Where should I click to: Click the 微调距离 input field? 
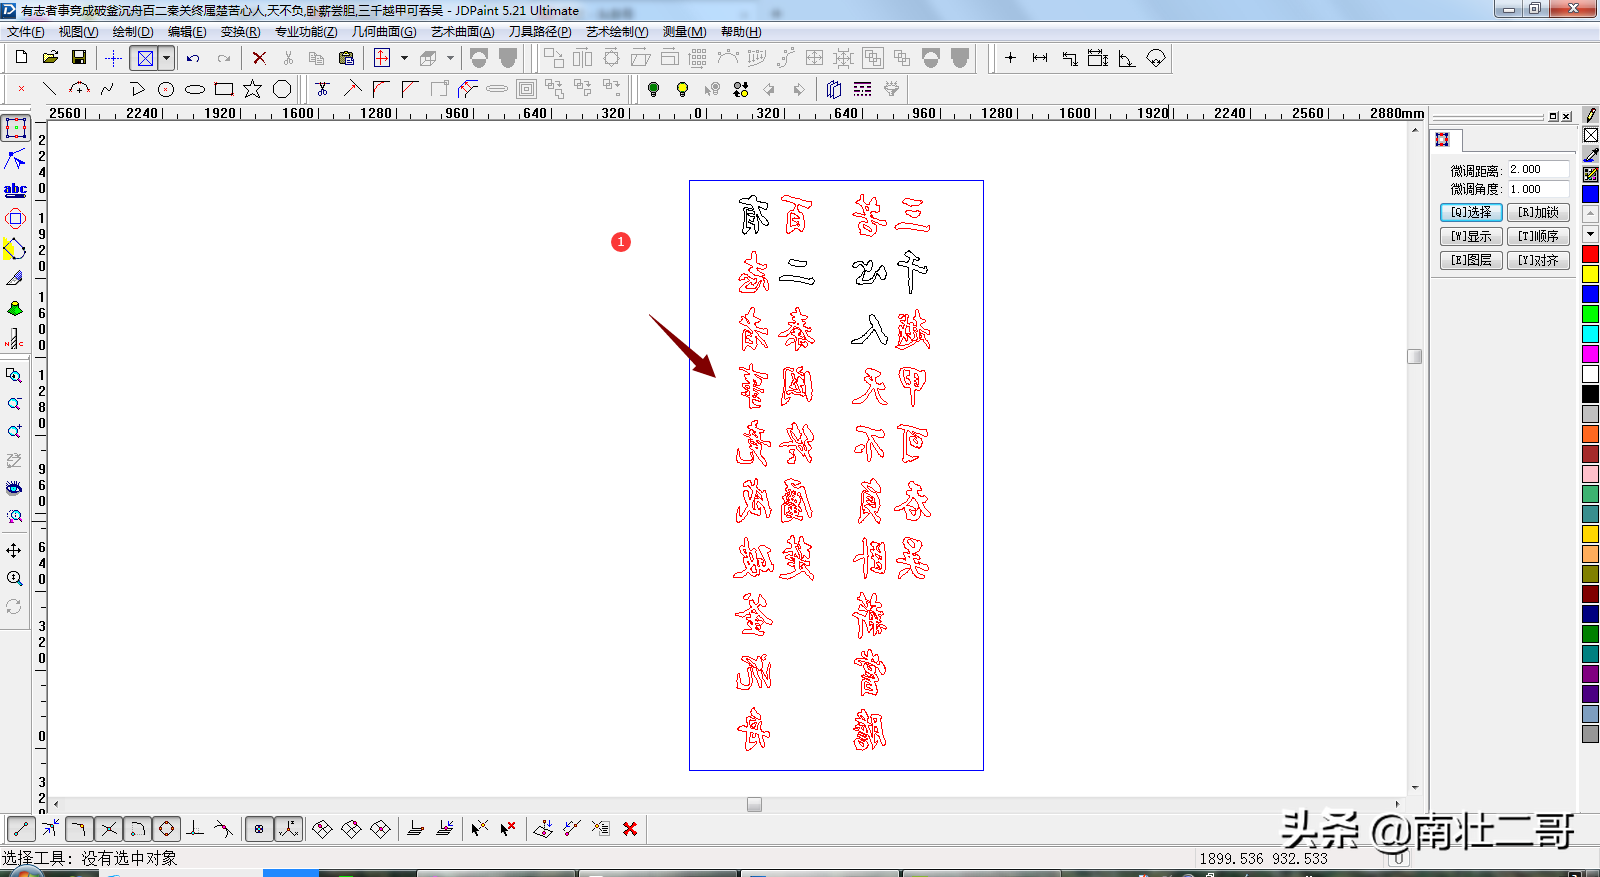(1538, 169)
